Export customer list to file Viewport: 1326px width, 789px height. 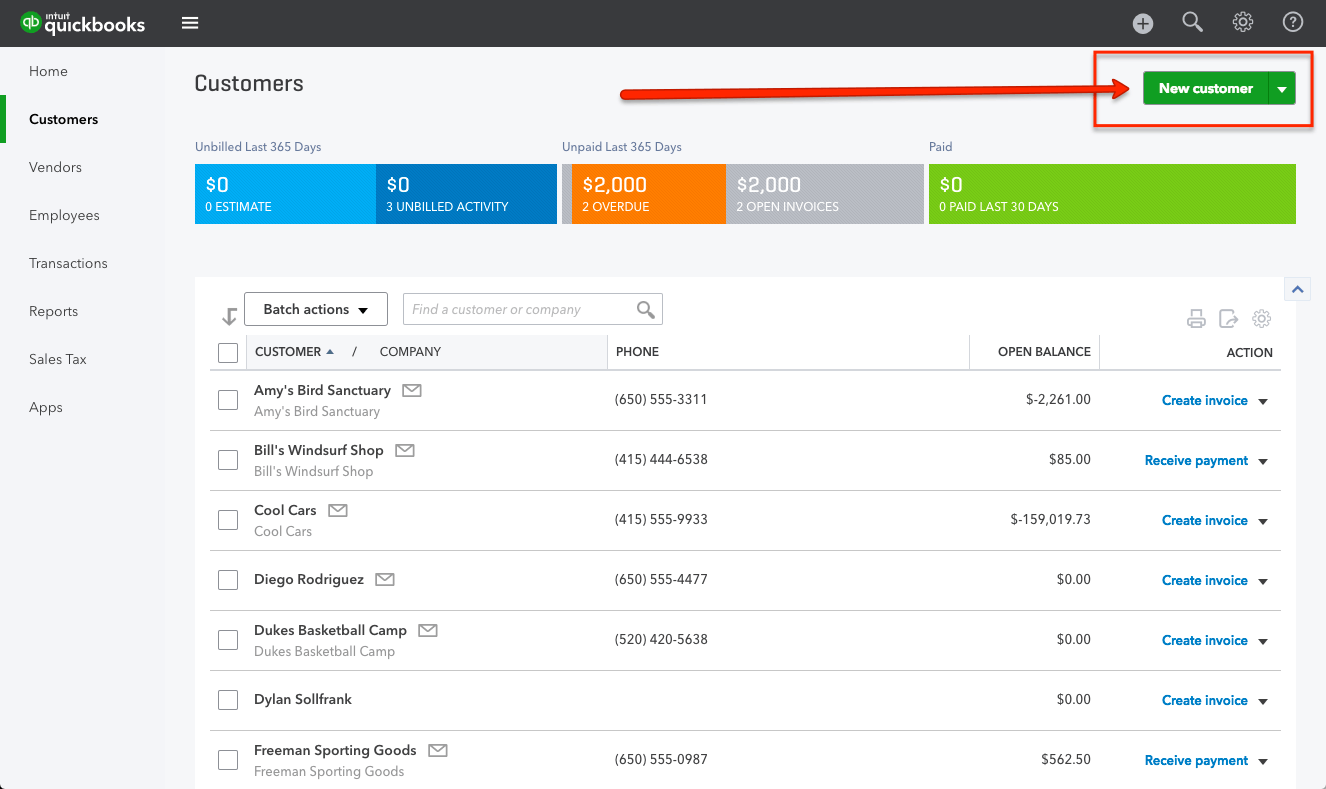tap(1229, 319)
